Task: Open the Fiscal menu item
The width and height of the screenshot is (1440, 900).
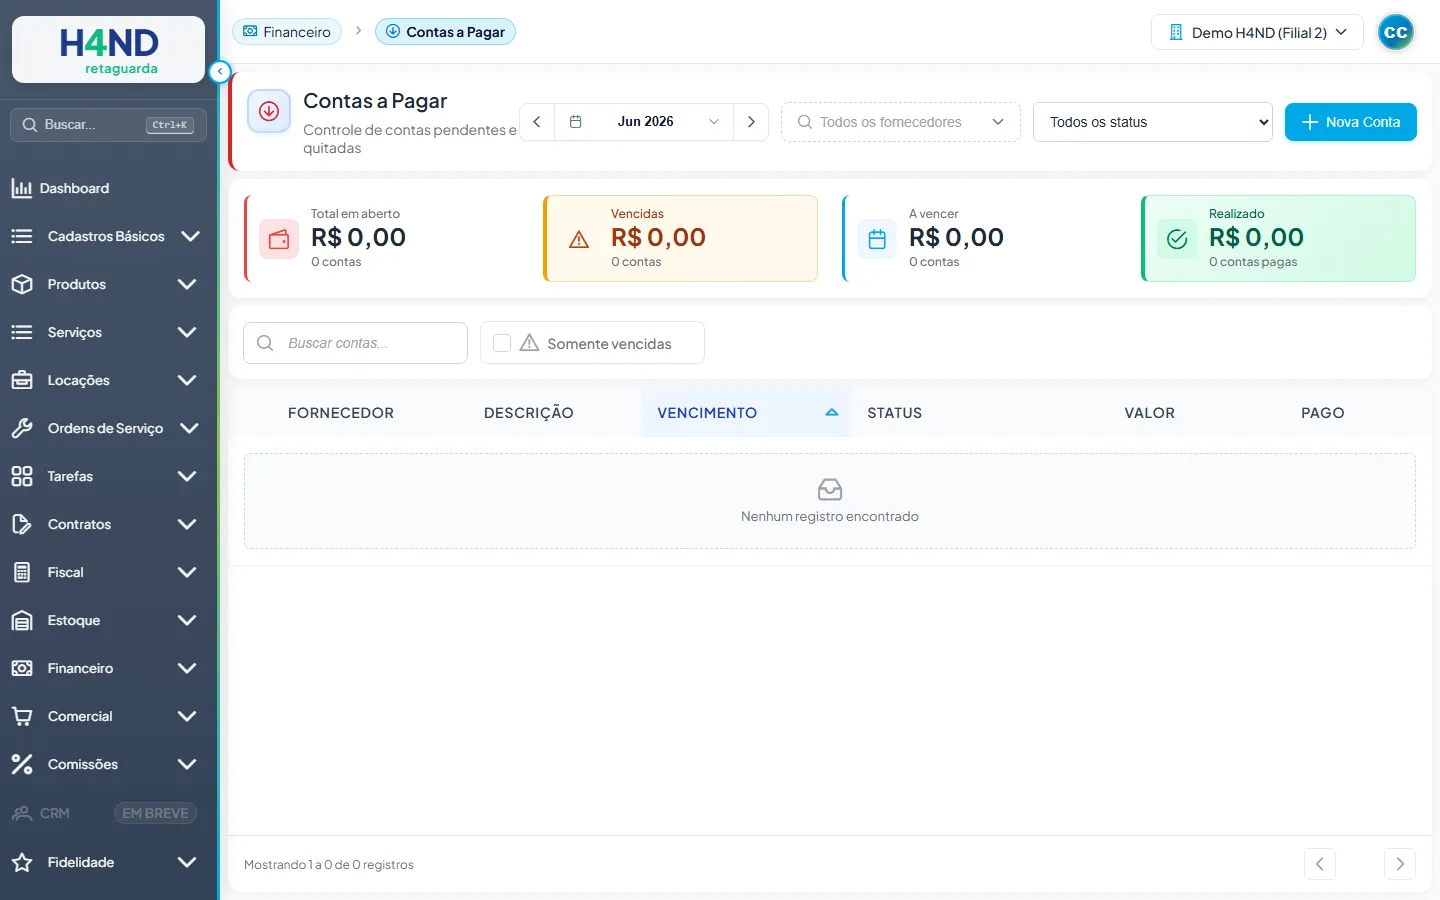Action: pos(109,572)
